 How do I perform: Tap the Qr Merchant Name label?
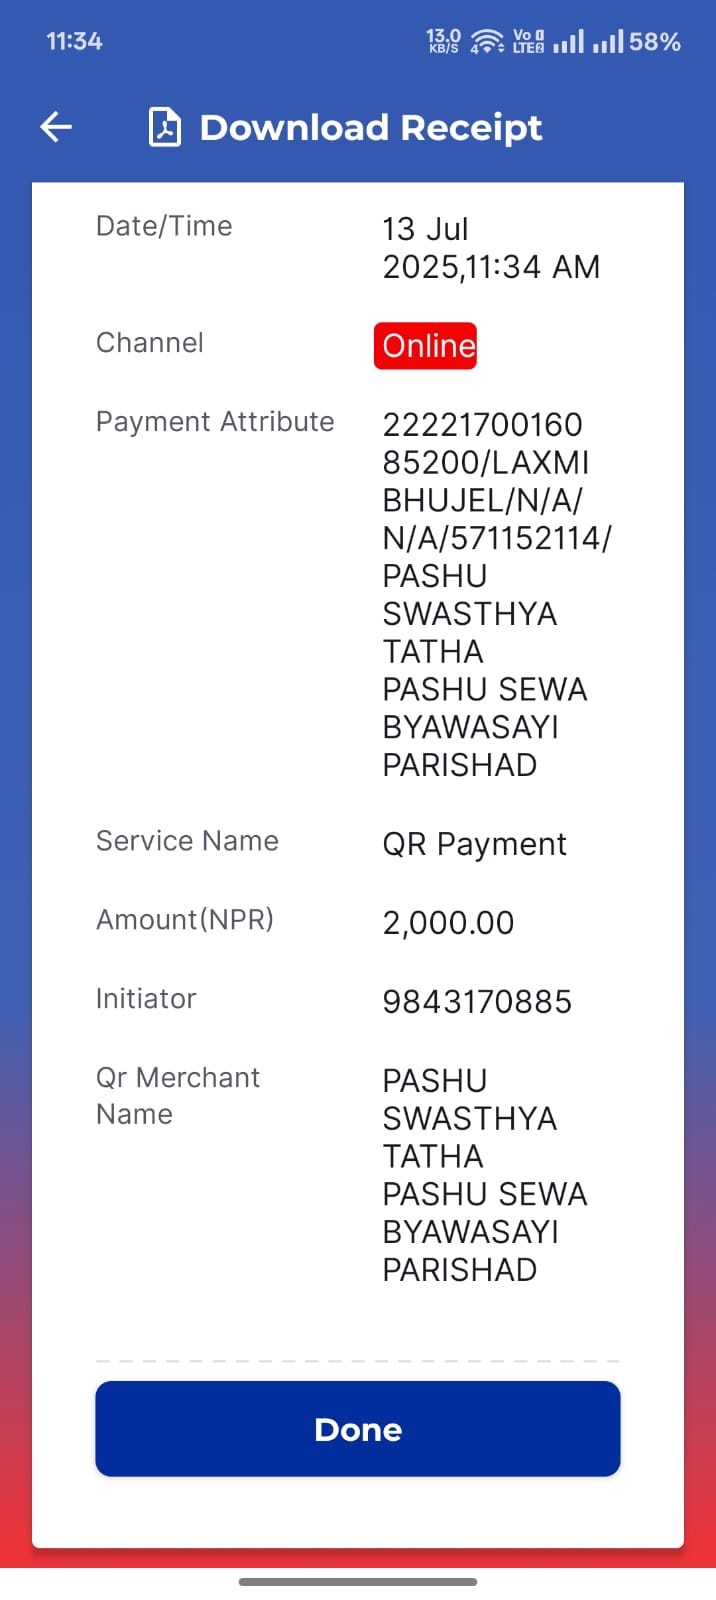178,1095
